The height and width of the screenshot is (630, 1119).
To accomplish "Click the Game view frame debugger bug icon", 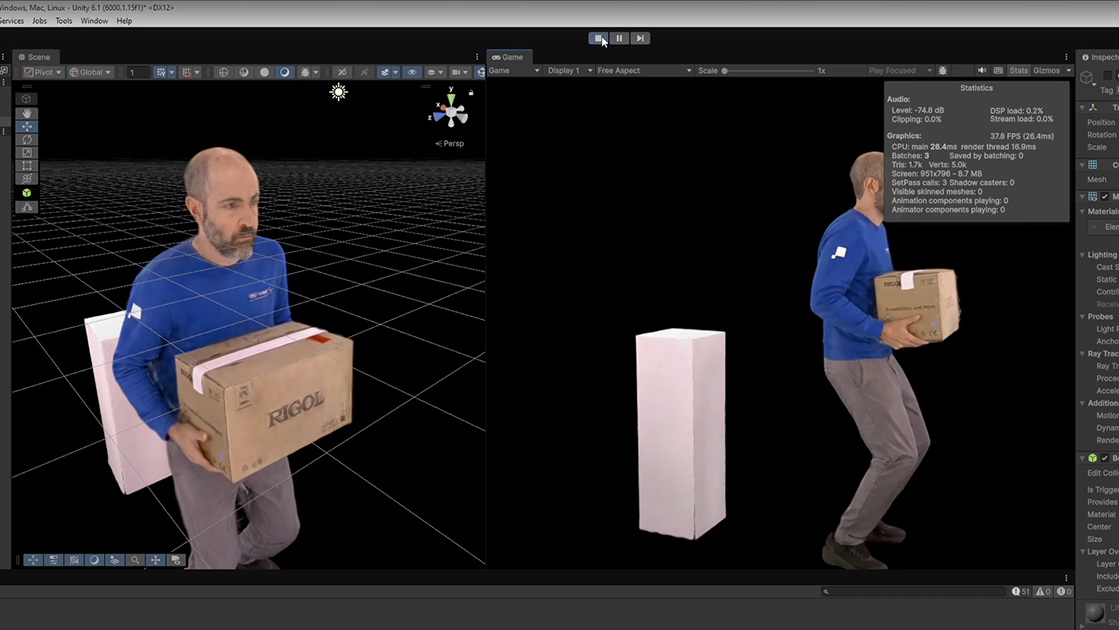I will pos(943,71).
